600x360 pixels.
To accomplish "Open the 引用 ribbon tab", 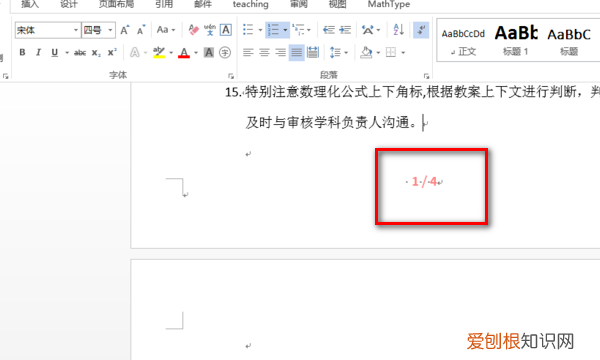I will 164,4.
